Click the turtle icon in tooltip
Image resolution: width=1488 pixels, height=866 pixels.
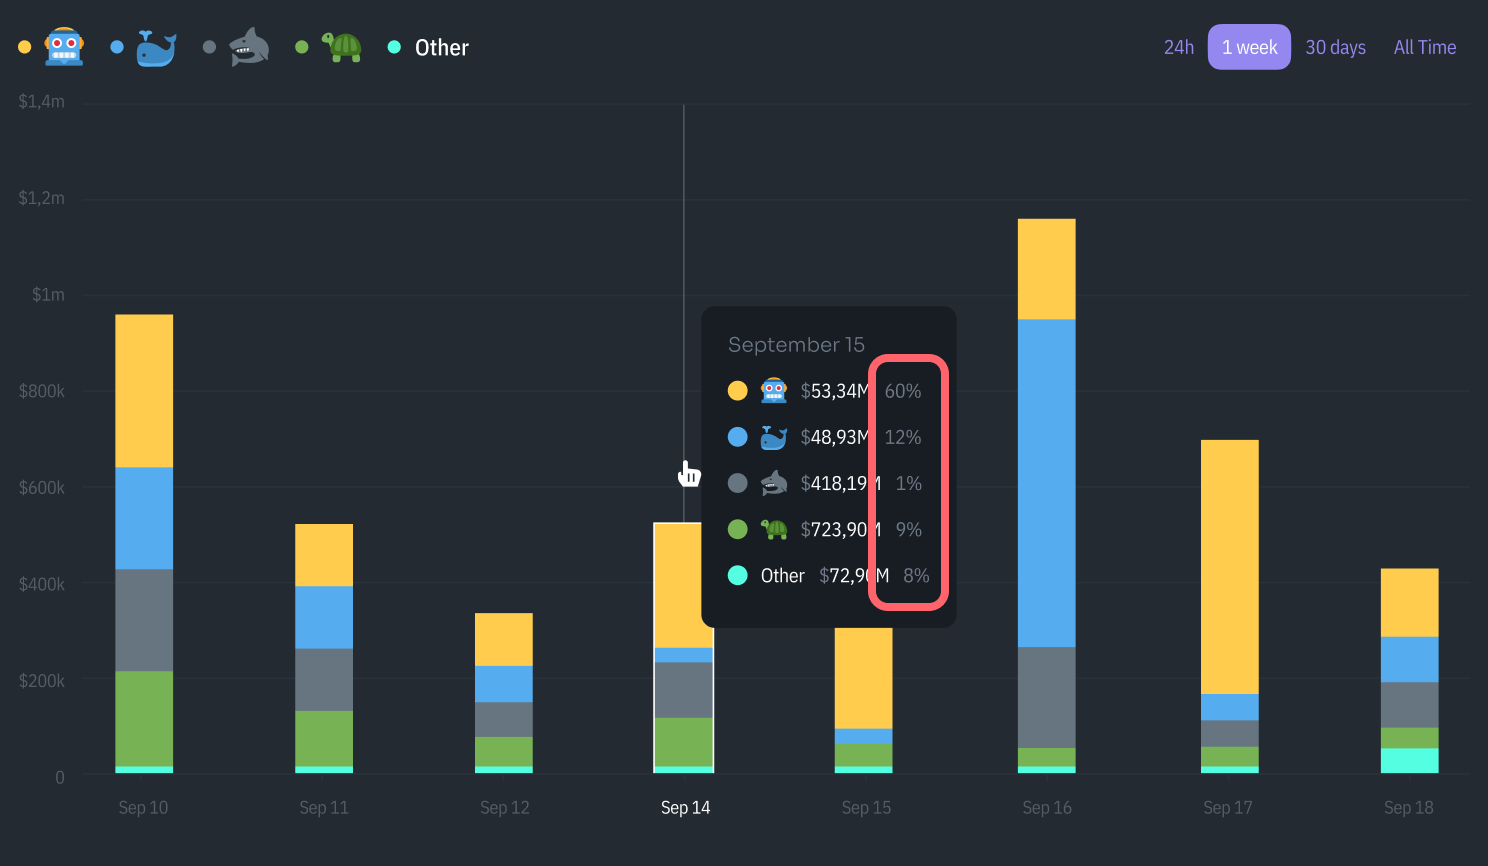coord(774,529)
